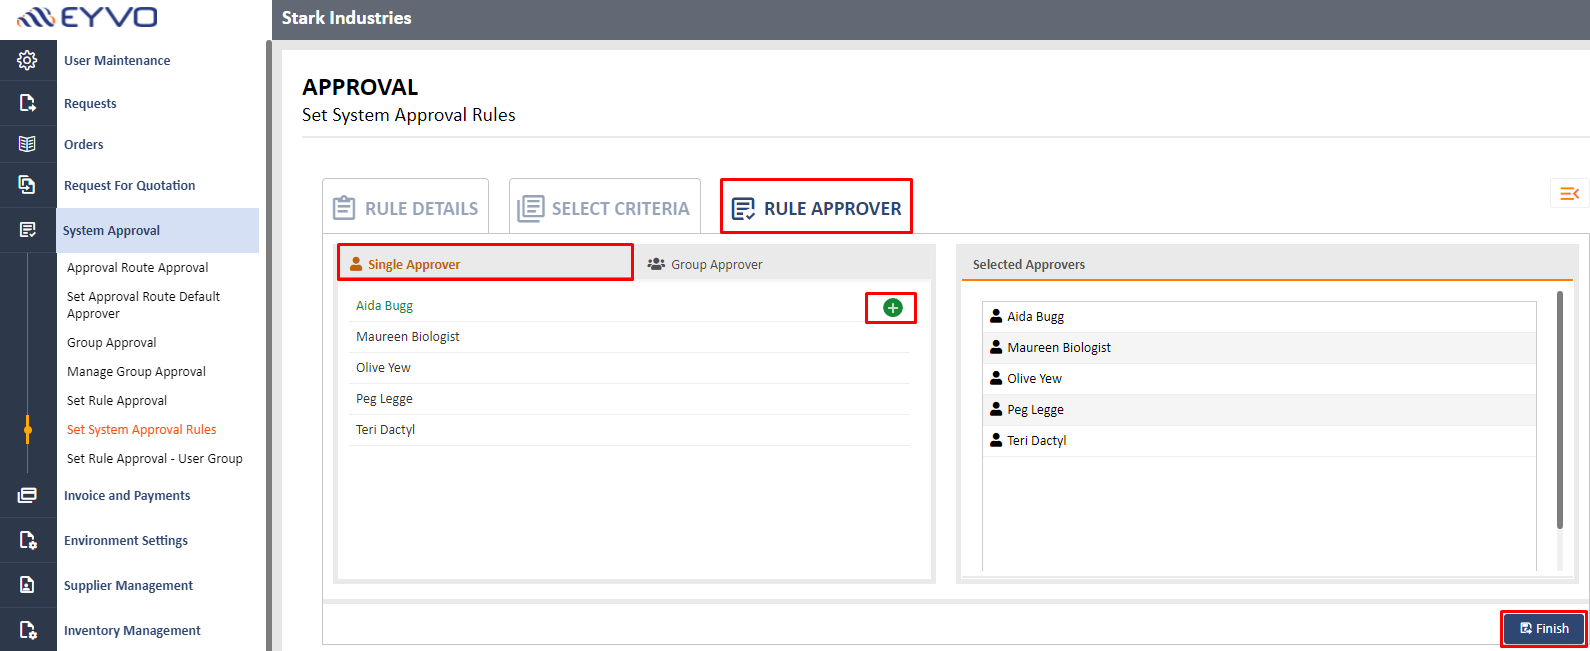1590x651 pixels.
Task: Expand Supplier Management menu
Action: click(x=128, y=586)
